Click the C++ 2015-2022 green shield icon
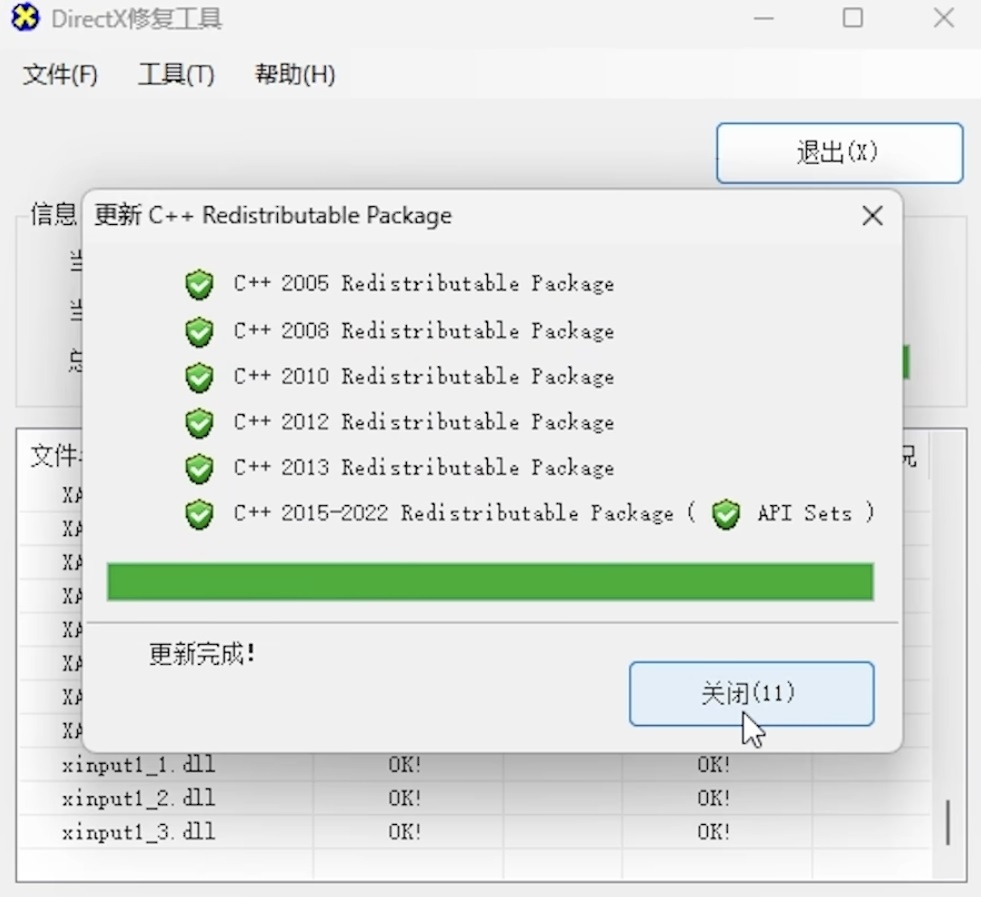 [200, 514]
